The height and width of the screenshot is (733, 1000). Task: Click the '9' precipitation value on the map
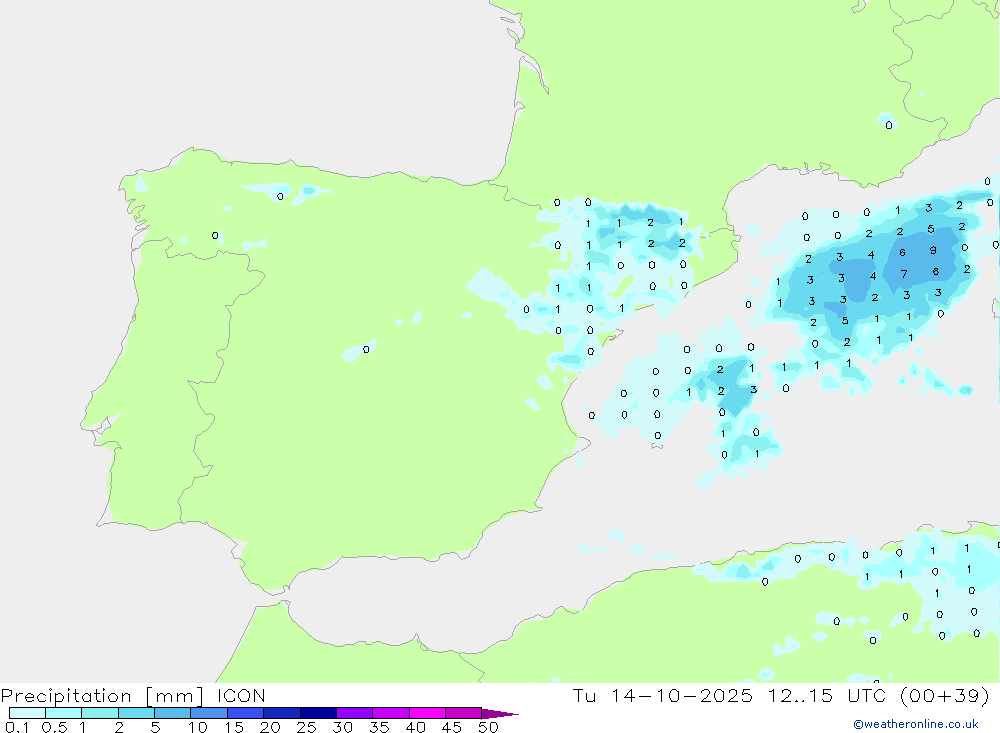pos(933,251)
